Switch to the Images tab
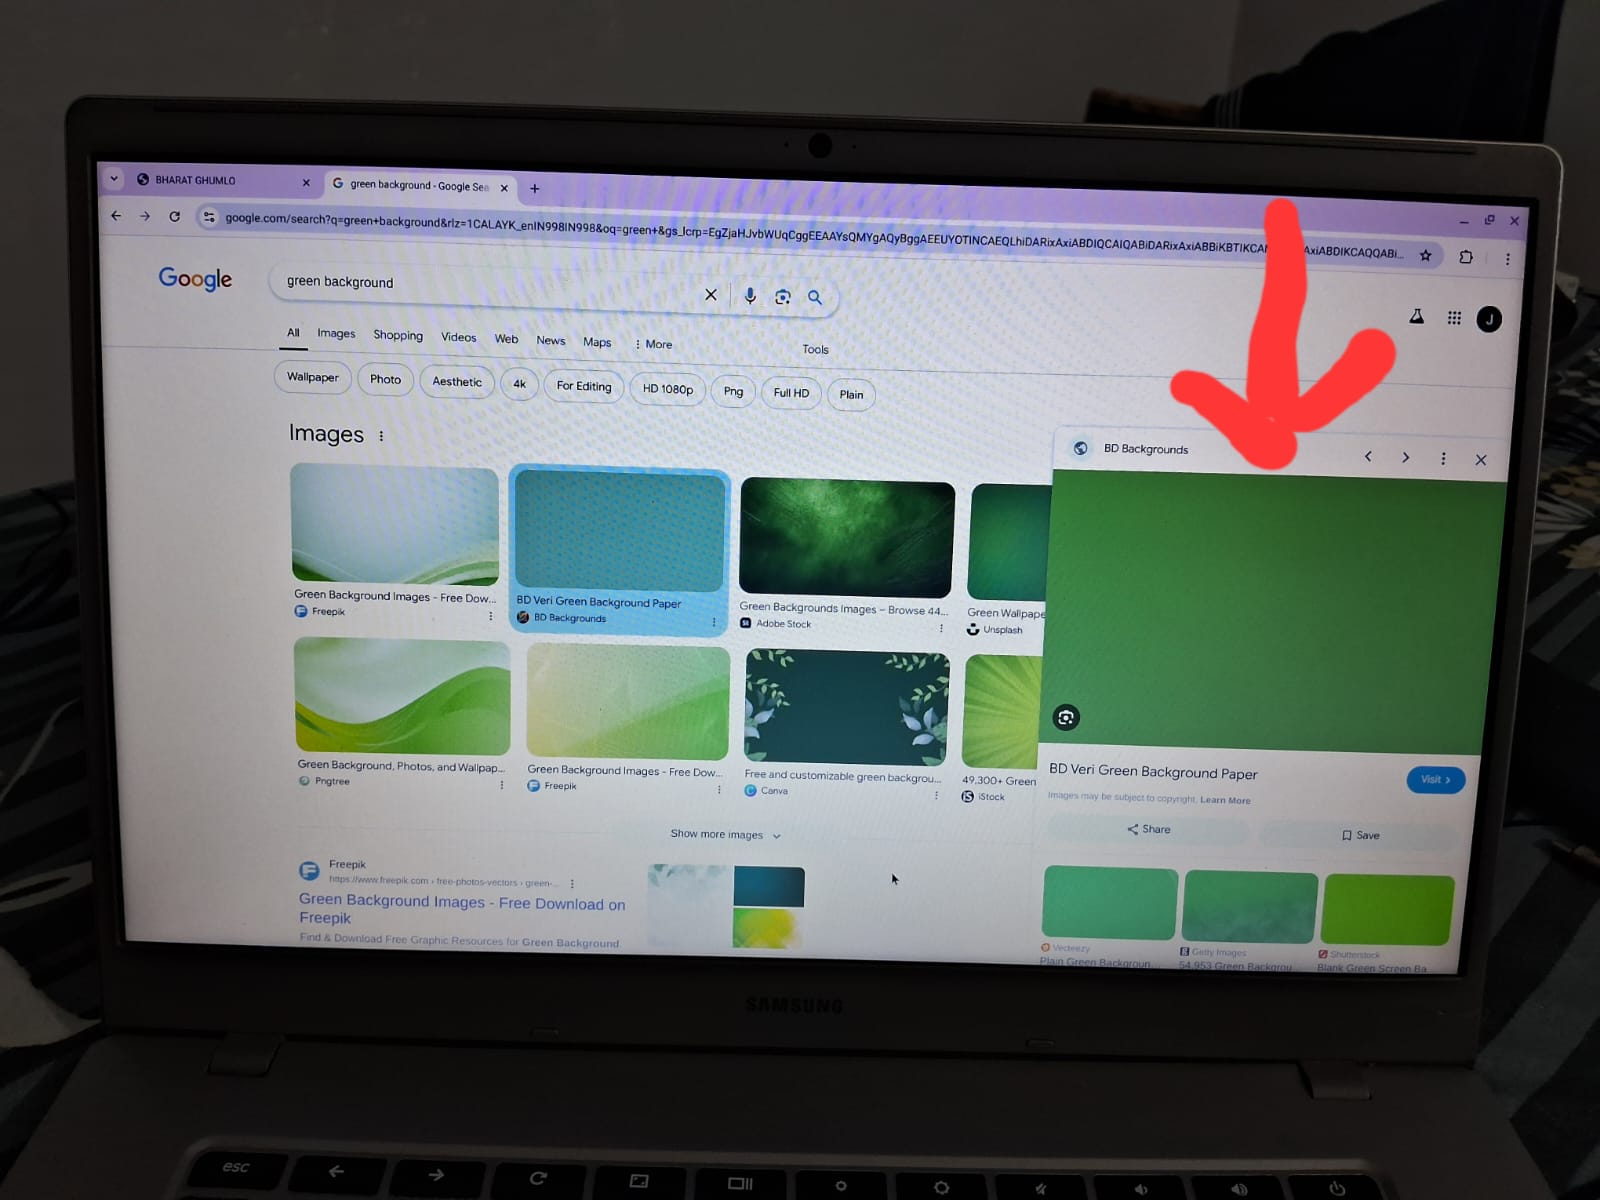The height and width of the screenshot is (1200, 1600). [336, 334]
